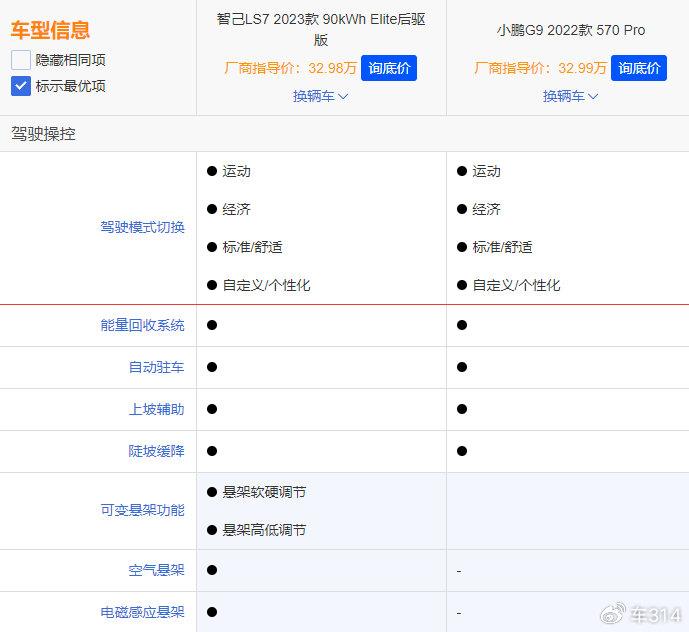
Task: Uncheck the 标示最优项 checkbox
Action: (x=21, y=86)
